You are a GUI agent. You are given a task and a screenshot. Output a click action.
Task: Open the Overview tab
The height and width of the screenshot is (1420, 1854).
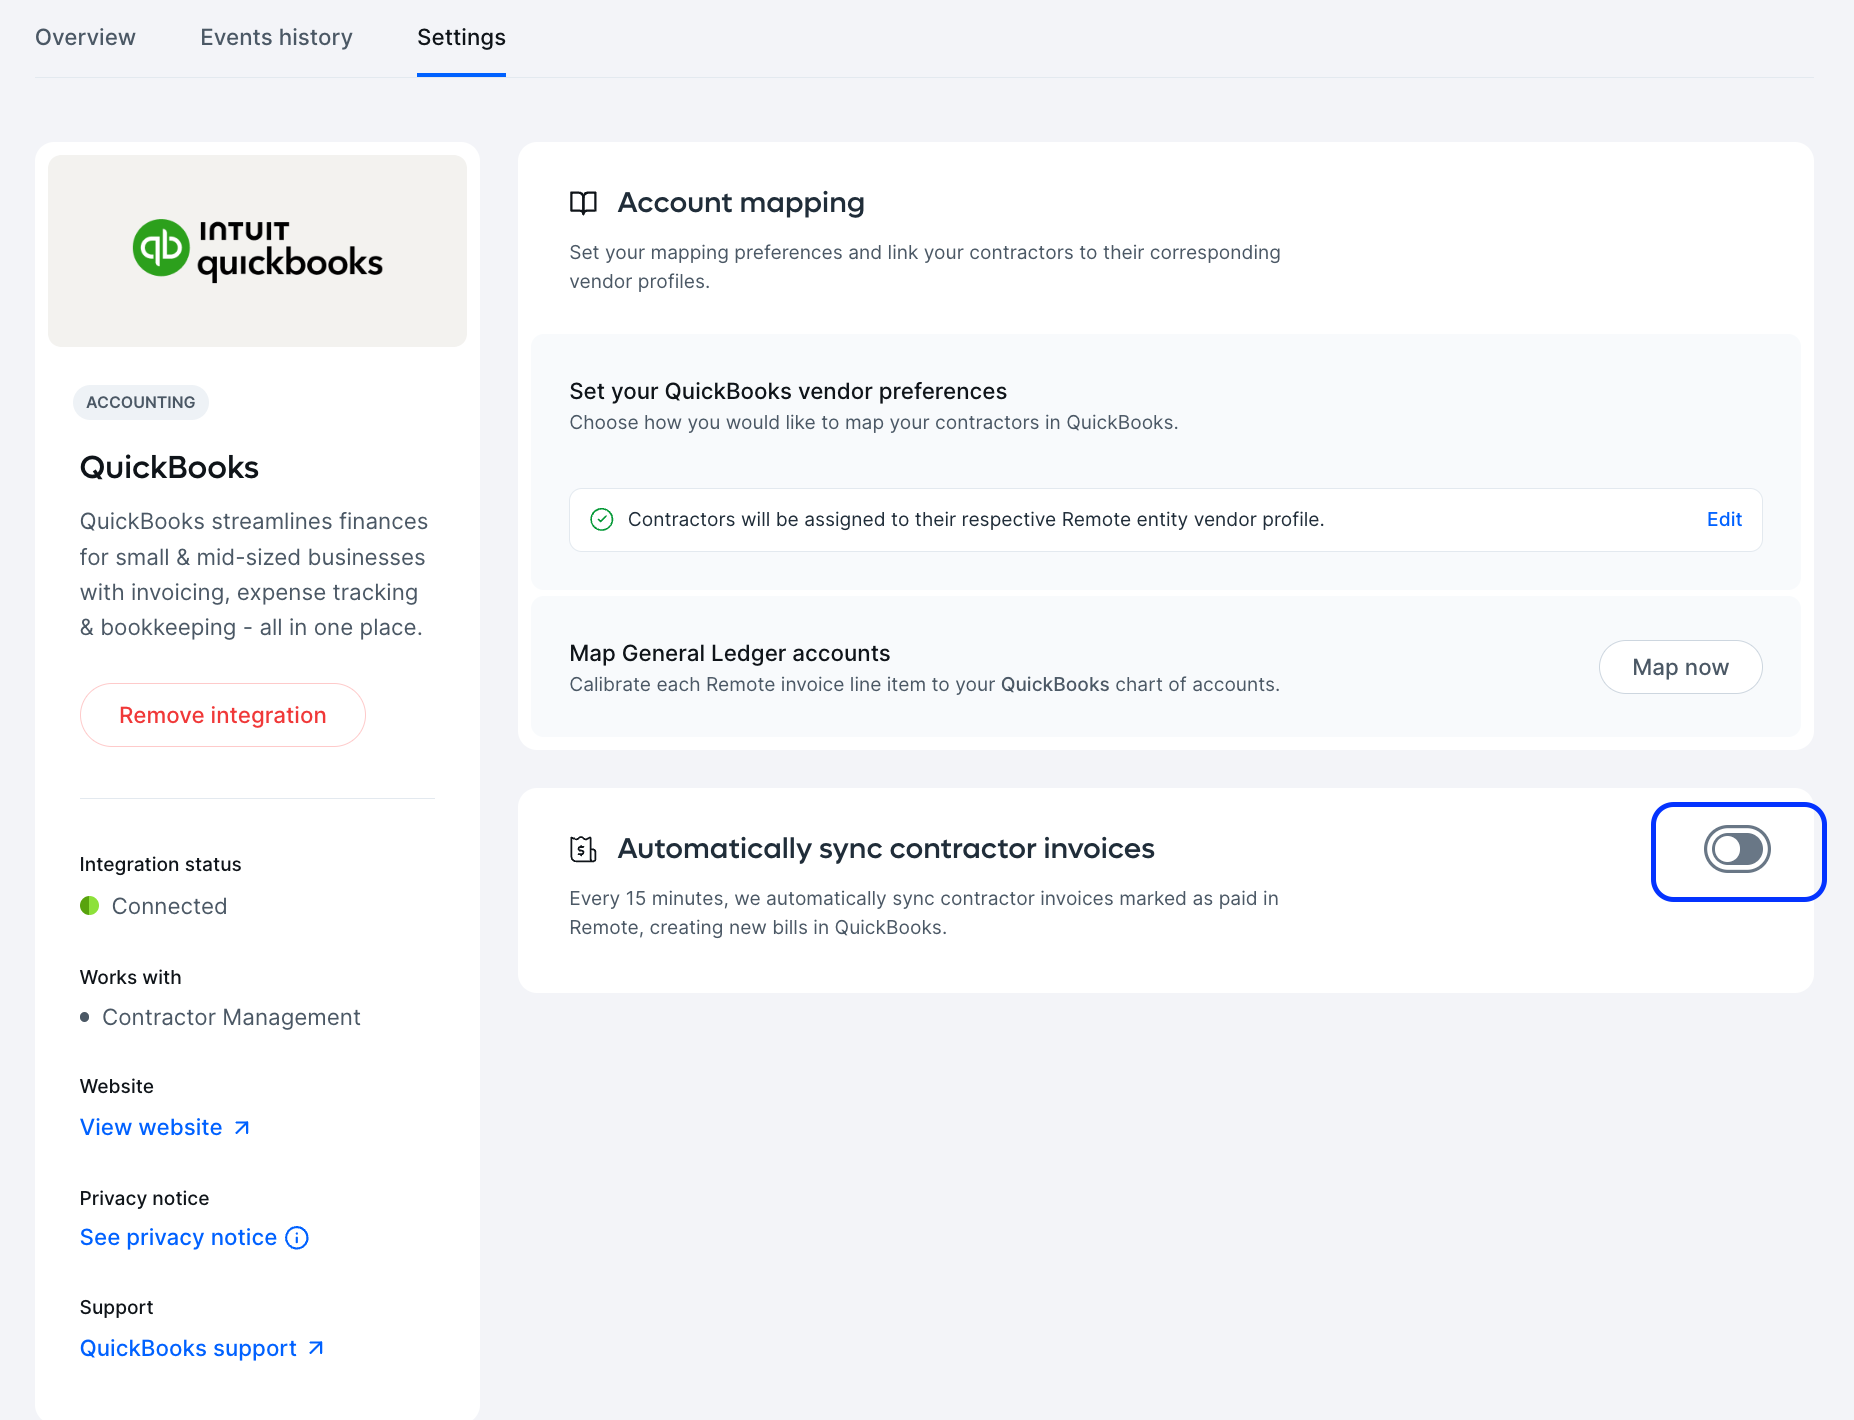pos(85,37)
